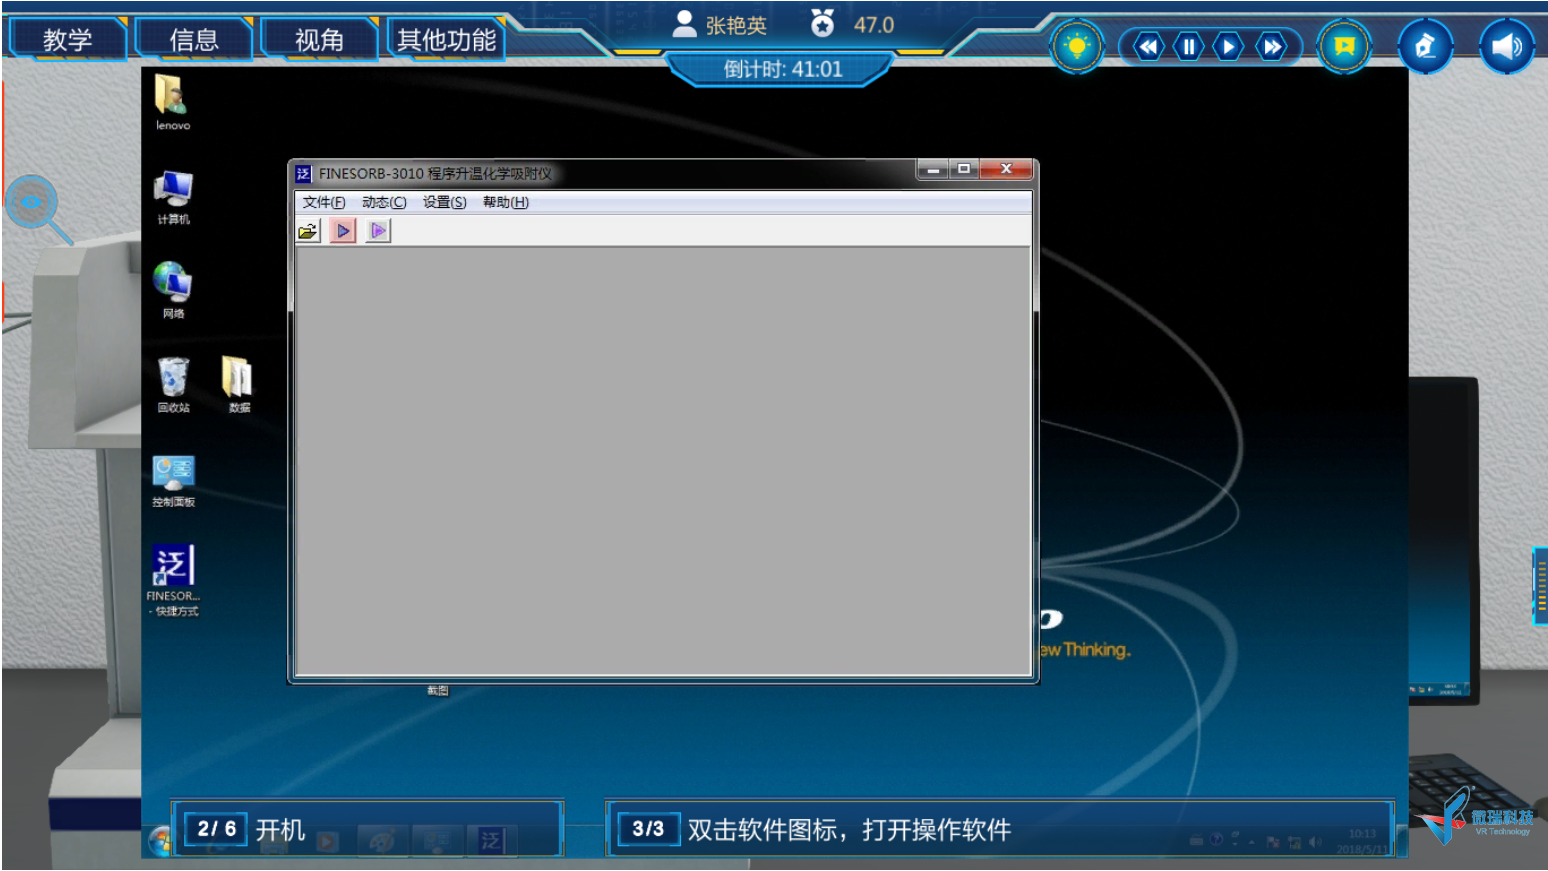
Task: Click the FINESORB taskbar button
Action: tap(490, 841)
